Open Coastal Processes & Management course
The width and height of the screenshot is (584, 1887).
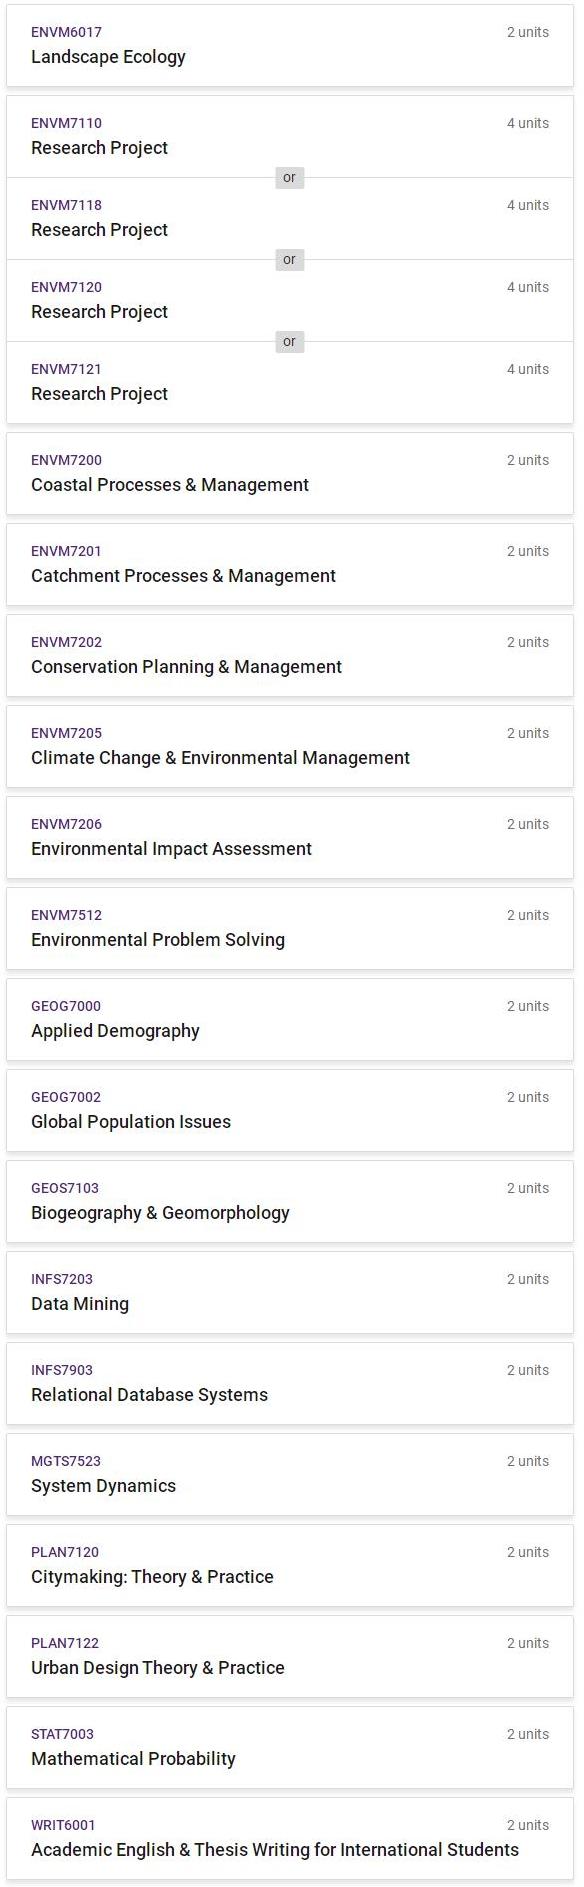coord(290,474)
